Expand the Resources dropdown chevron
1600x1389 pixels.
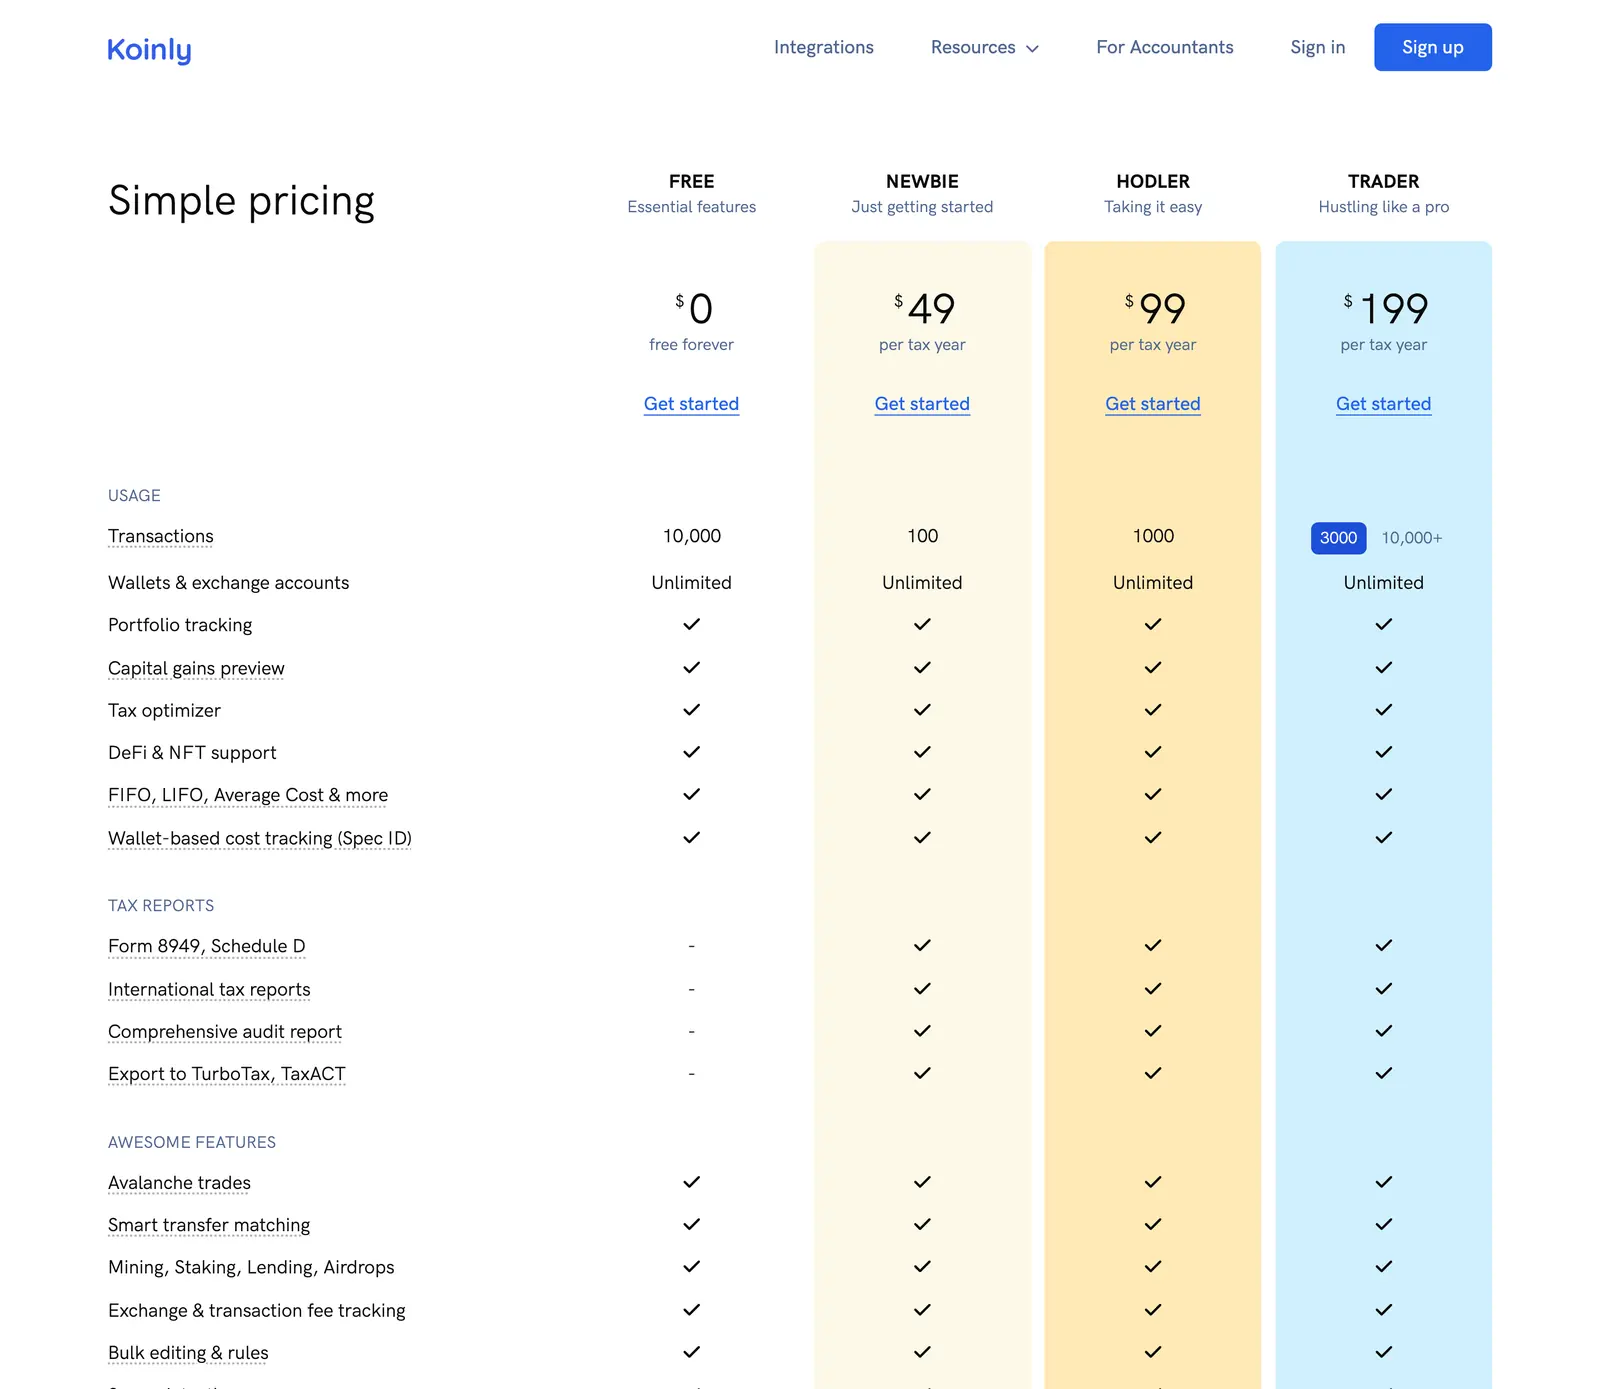1033,48
